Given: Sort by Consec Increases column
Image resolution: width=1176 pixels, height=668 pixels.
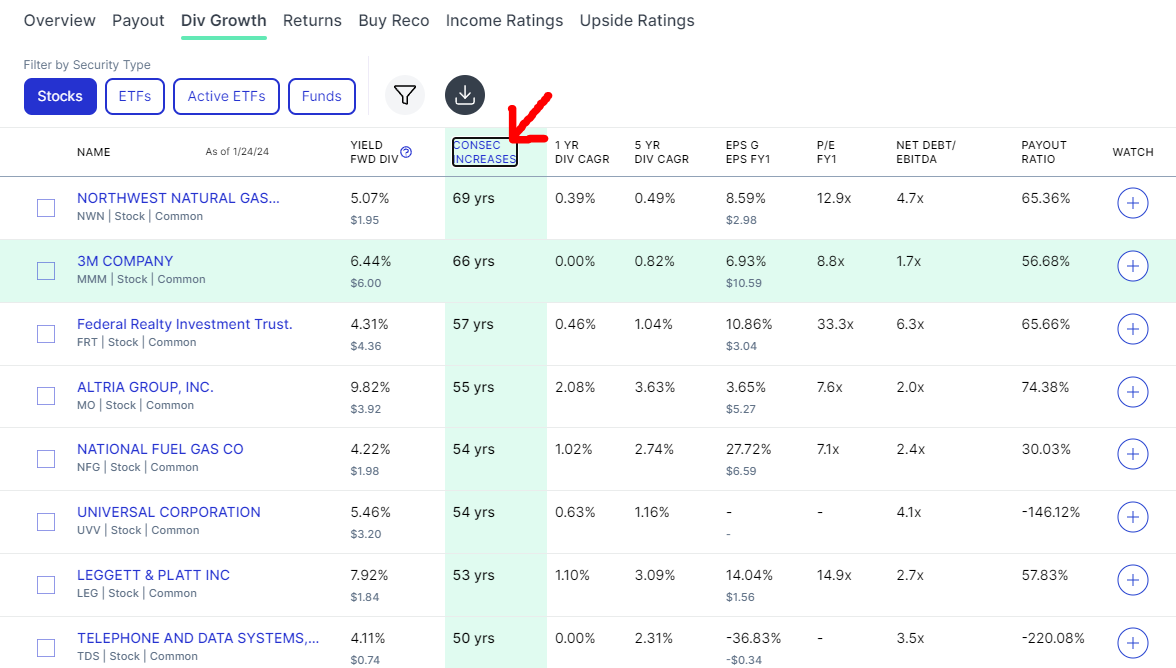Looking at the screenshot, I should (484, 152).
